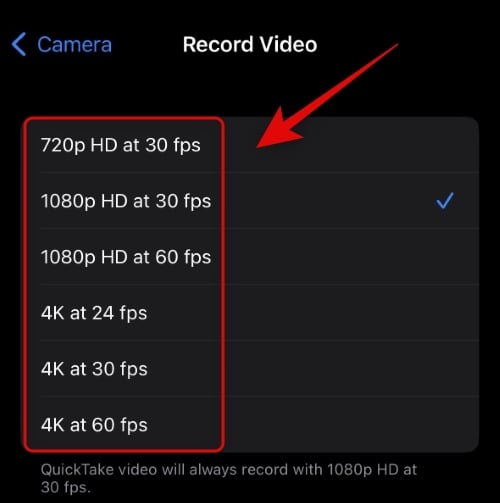Pick the 4K at 24 fps option
The image size is (500, 503).
click(x=252, y=313)
